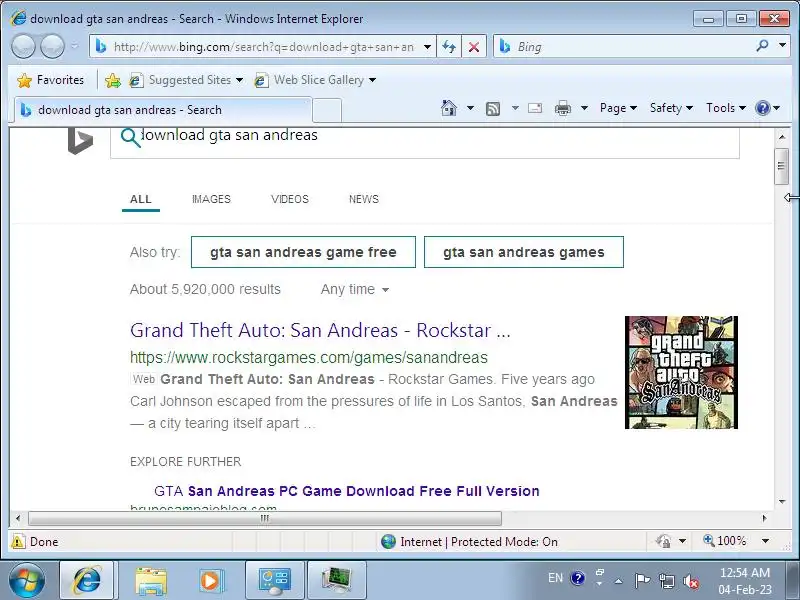800x600 pixels.
Task: Add to Favorites bar star icon
Action: 112,80
